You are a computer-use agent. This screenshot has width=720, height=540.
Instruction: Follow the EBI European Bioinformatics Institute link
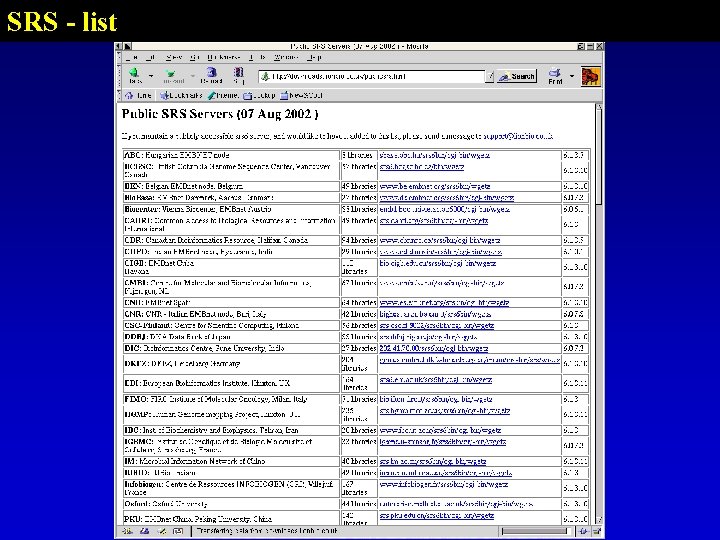(x=436, y=380)
